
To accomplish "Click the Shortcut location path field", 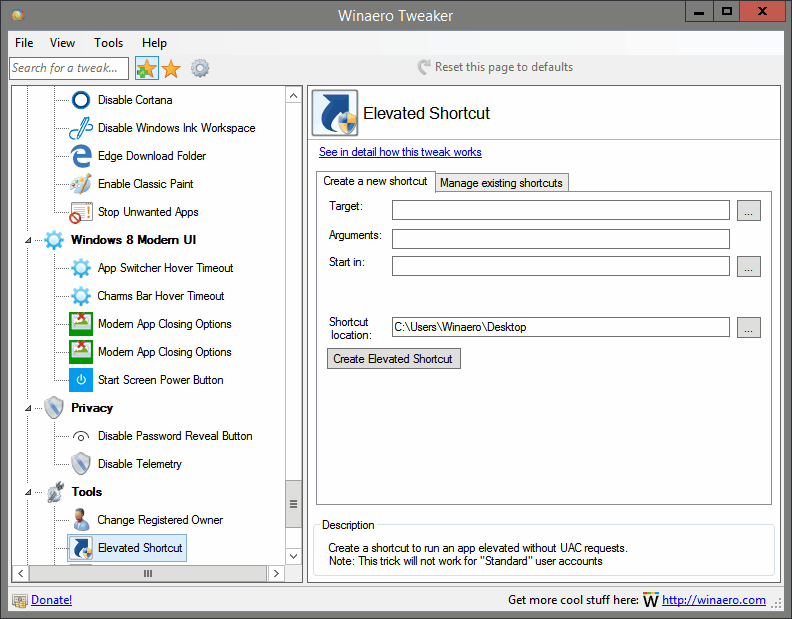I will point(561,327).
